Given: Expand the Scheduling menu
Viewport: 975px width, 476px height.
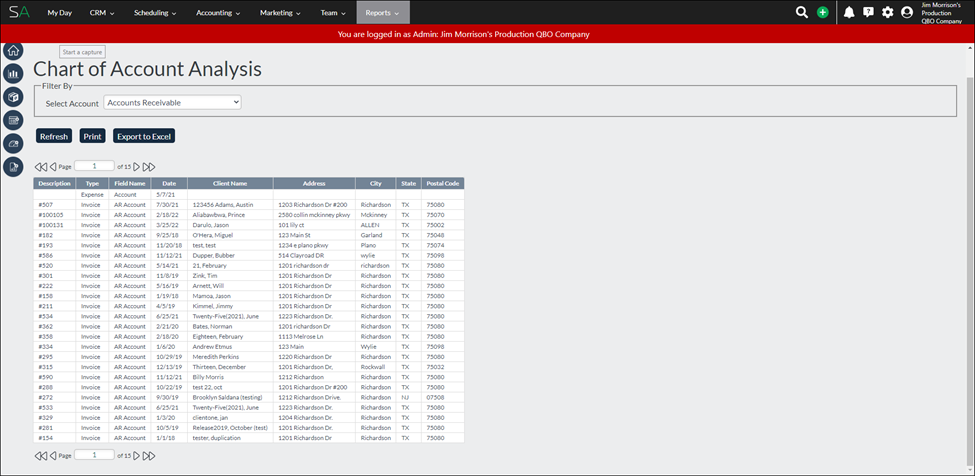Looking at the screenshot, I should pos(155,12).
